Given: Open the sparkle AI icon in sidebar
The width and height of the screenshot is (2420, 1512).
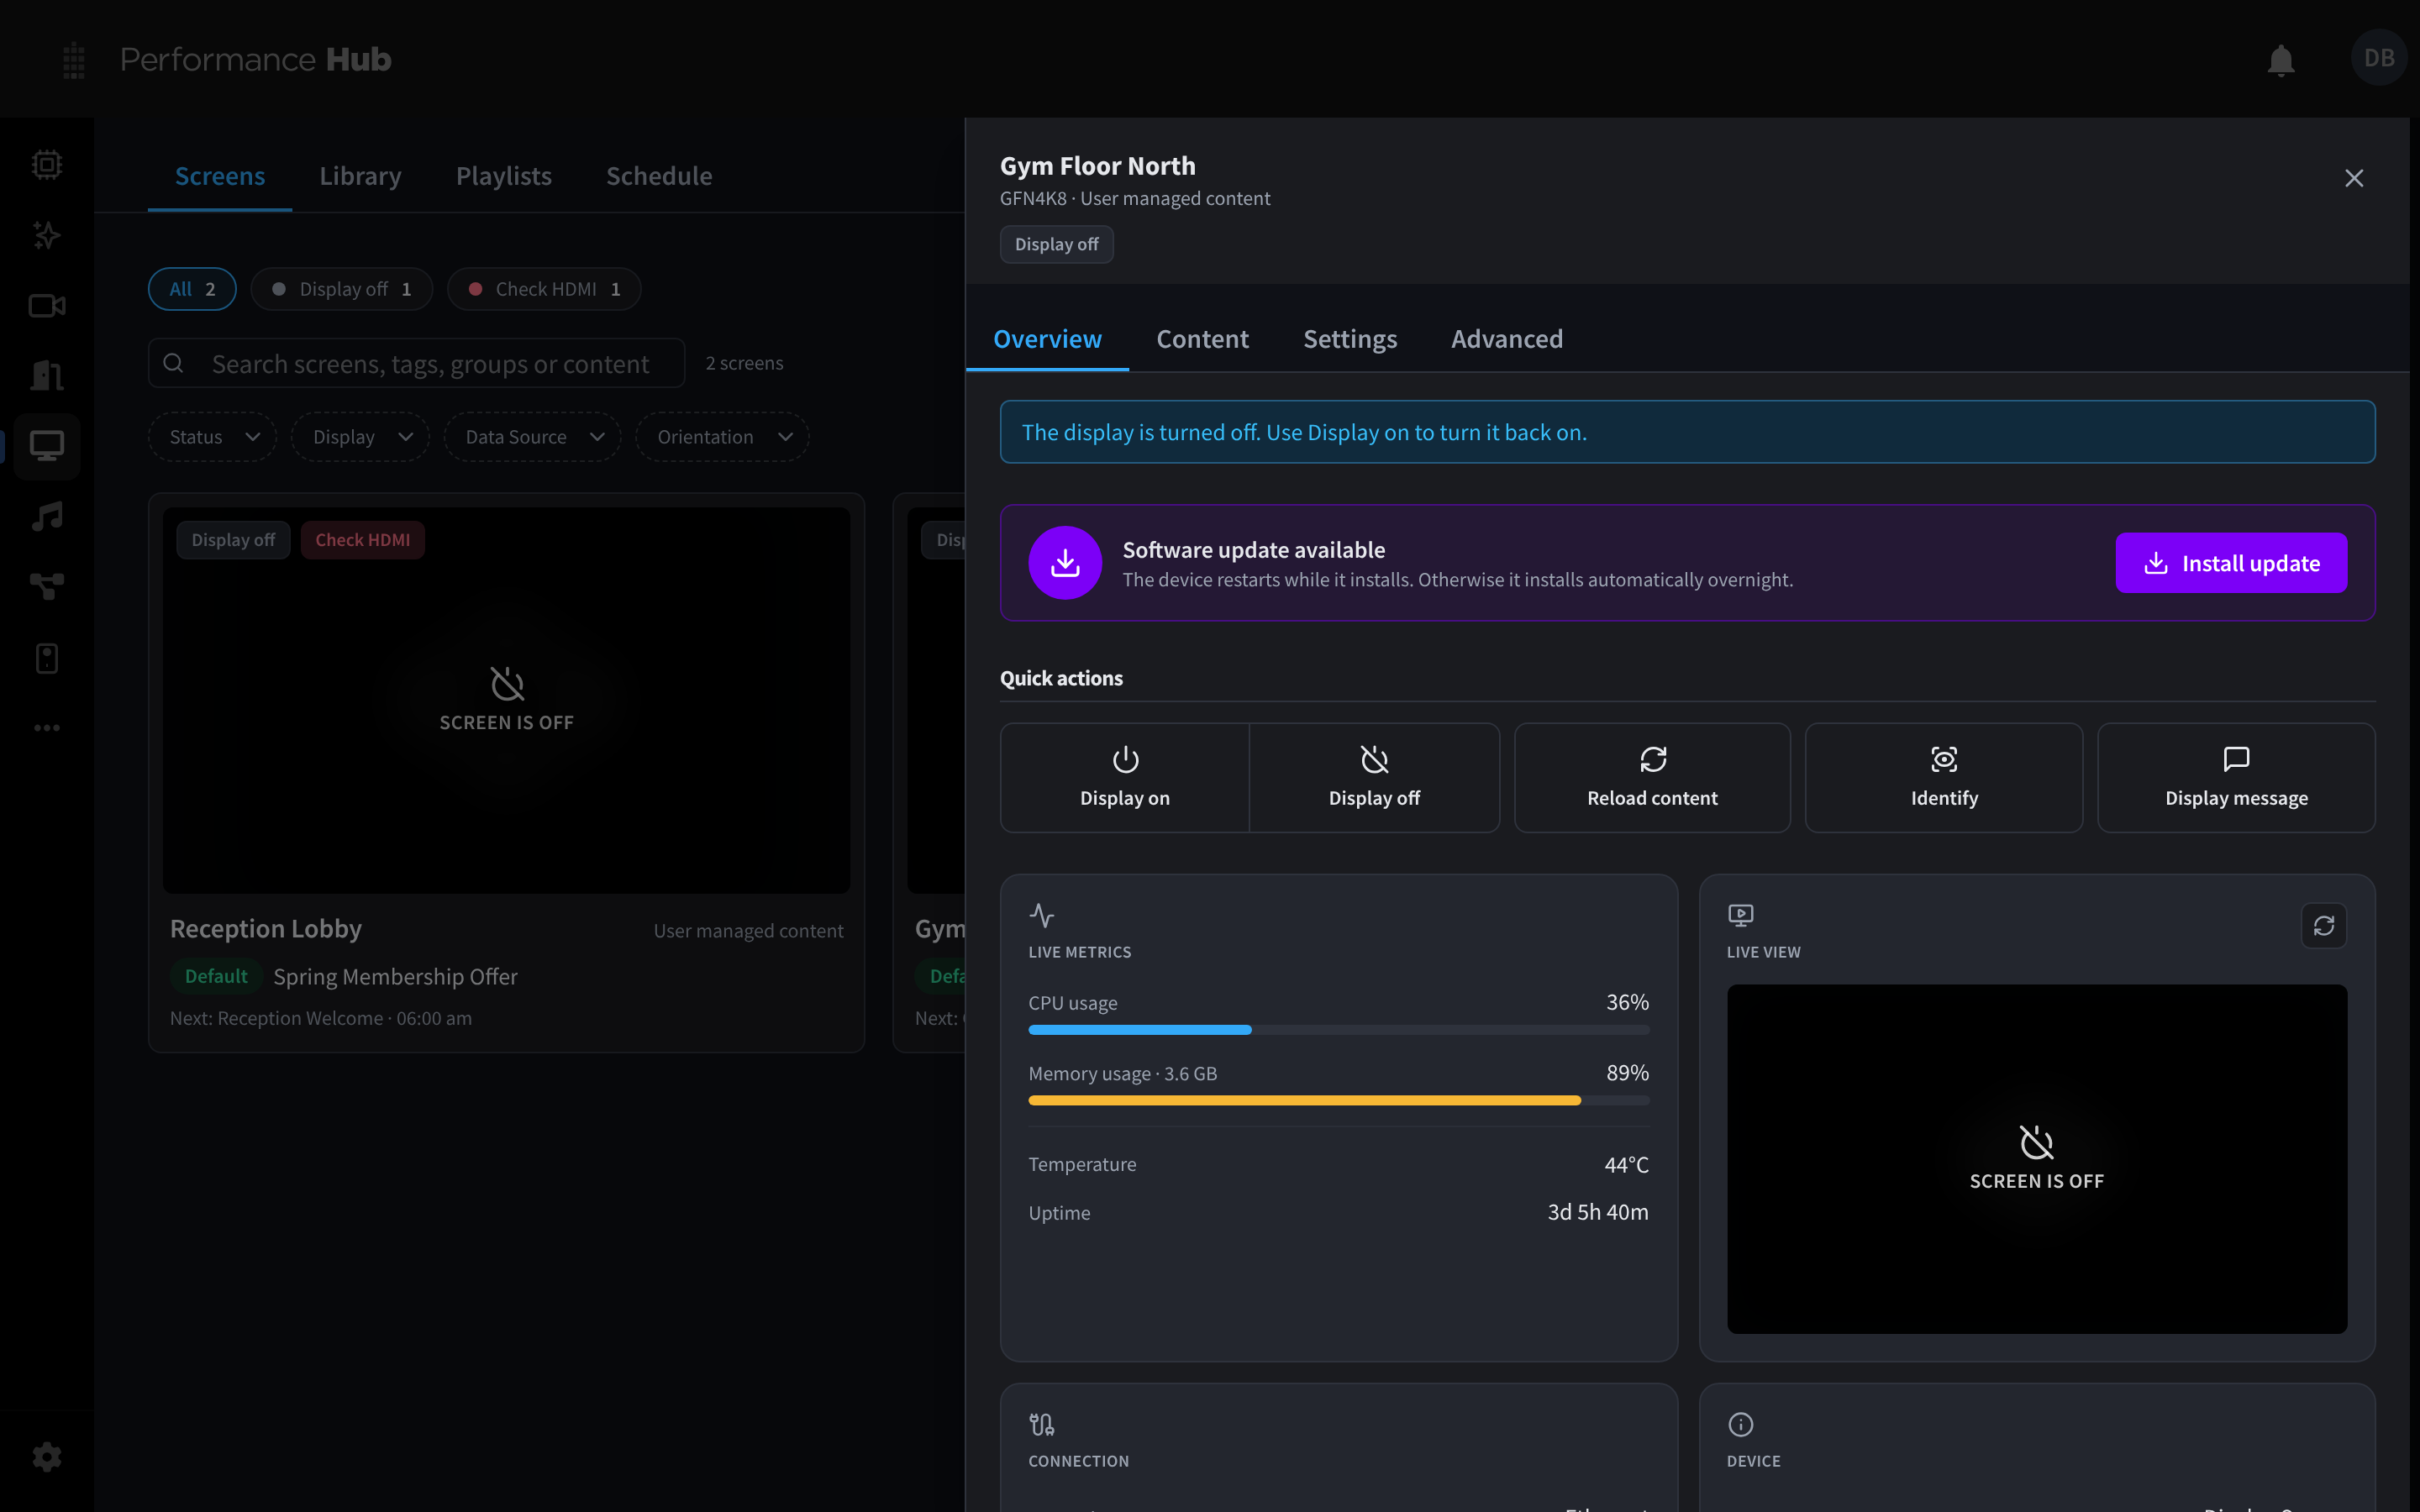Looking at the screenshot, I should click(x=47, y=235).
